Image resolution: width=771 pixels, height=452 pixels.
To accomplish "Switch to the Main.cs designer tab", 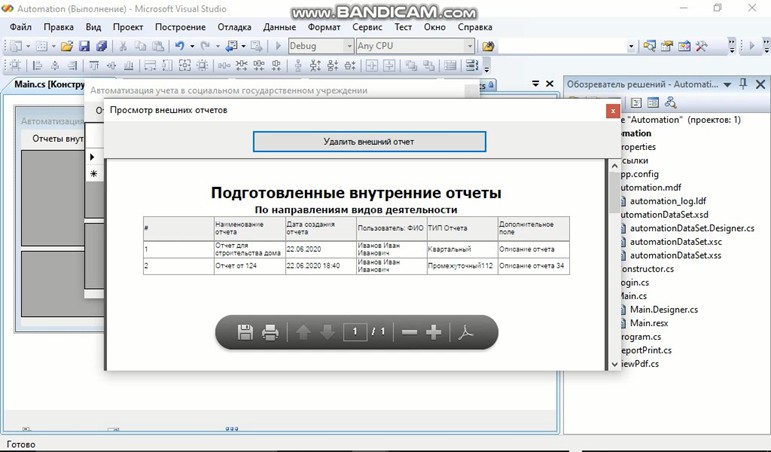I will point(48,84).
